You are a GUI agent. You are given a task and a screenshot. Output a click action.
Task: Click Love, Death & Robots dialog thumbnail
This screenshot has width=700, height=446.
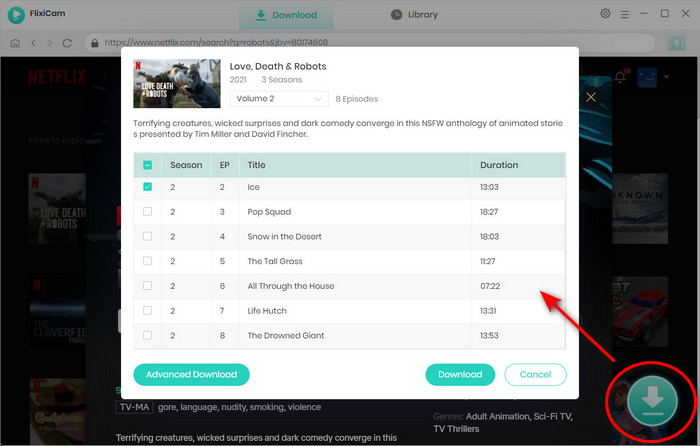pos(177,83)
